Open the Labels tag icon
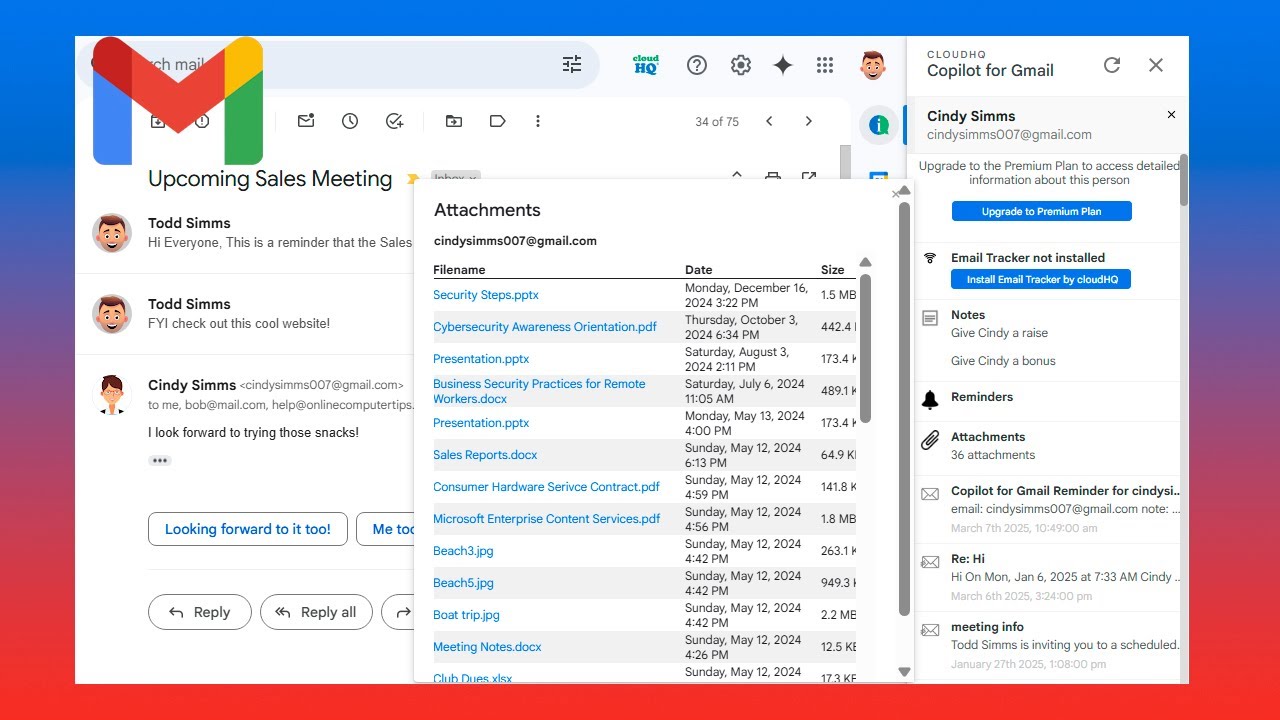 point(497,121)
